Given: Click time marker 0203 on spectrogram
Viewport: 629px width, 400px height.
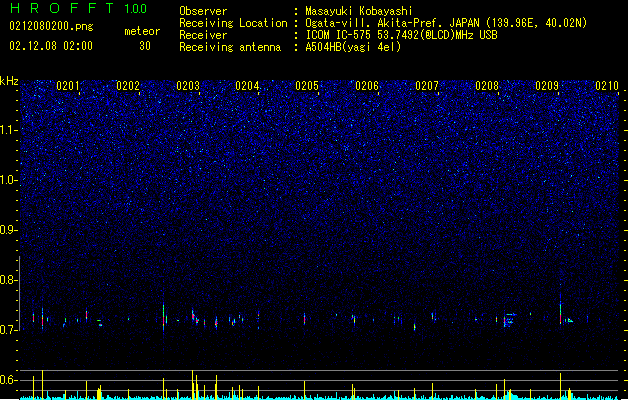Looking at the screenshot, I should click(188, 86).
